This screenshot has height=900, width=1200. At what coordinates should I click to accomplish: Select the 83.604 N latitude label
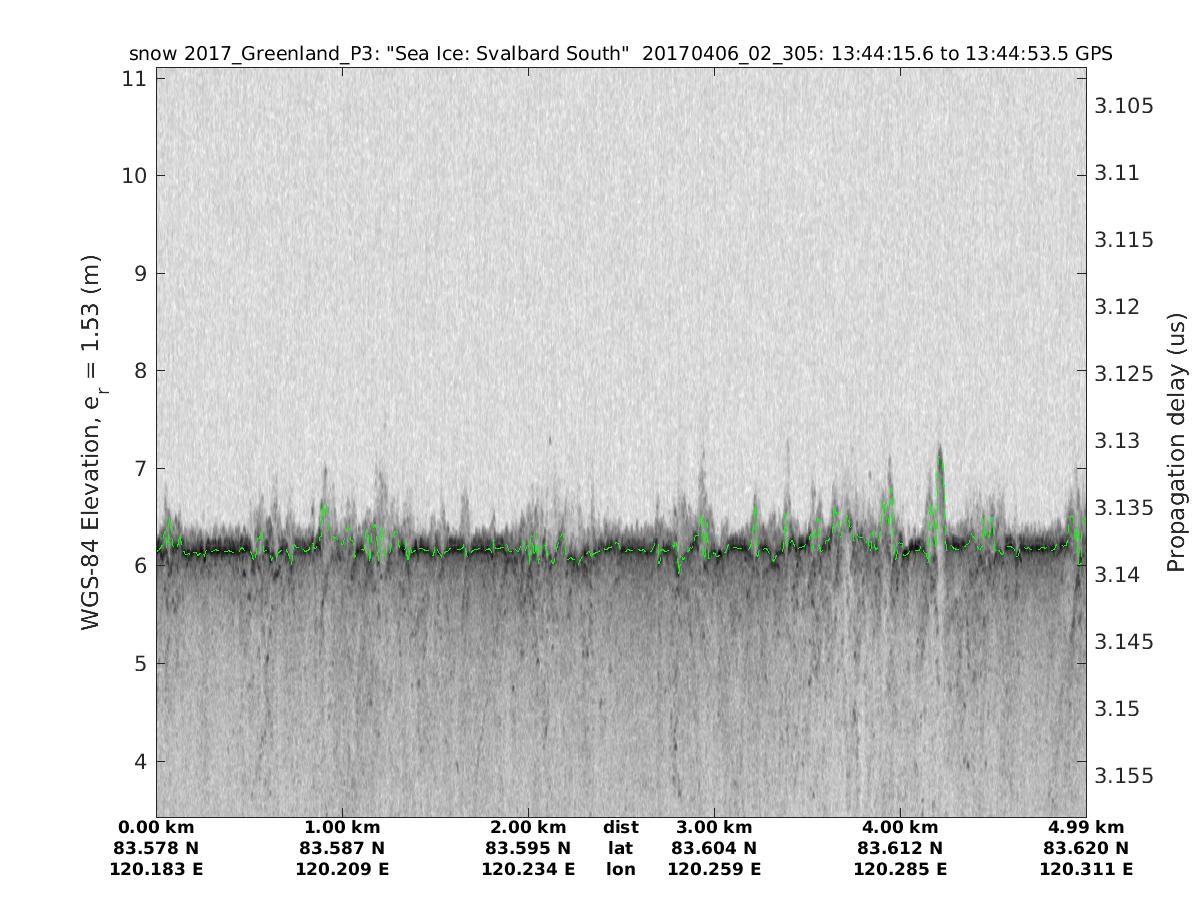[x=714, y=848]
